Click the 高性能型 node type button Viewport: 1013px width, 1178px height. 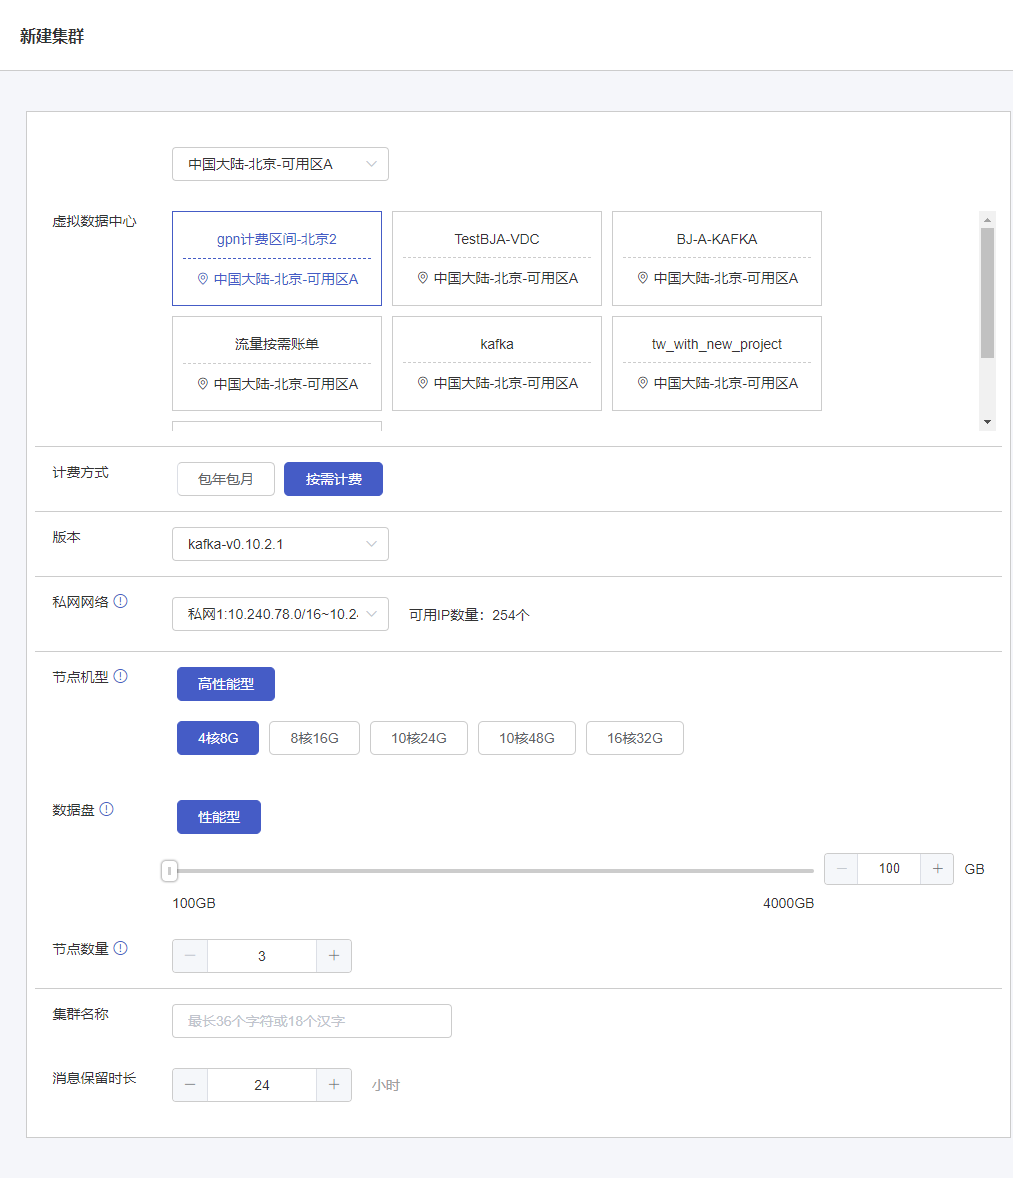(226, 684)
